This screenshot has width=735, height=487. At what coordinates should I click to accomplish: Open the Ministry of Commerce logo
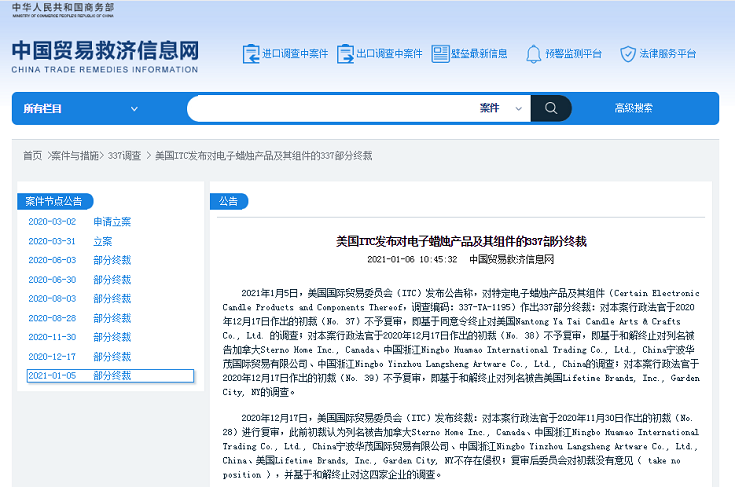tap(63, 10)
